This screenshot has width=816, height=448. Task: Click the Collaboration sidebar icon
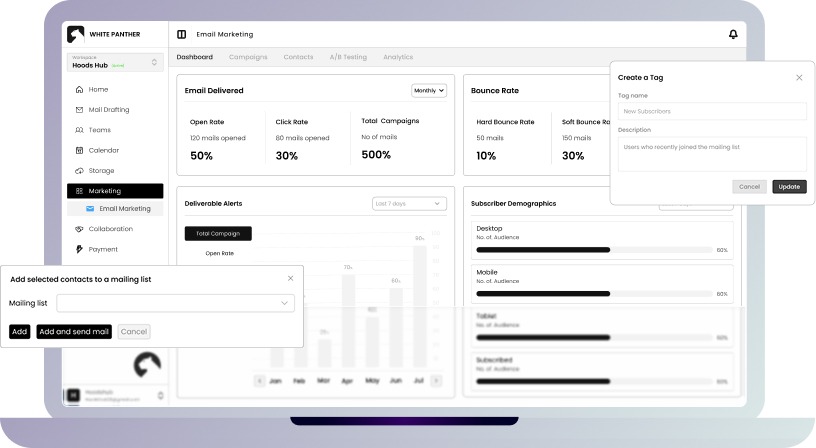[x=79, y=229]
